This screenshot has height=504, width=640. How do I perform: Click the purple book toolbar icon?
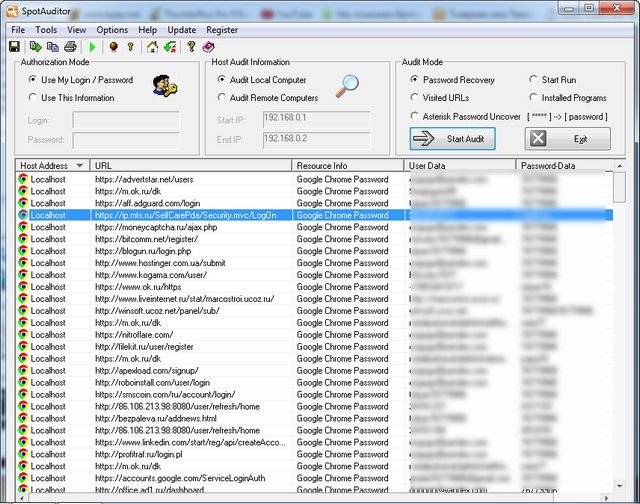208,47
